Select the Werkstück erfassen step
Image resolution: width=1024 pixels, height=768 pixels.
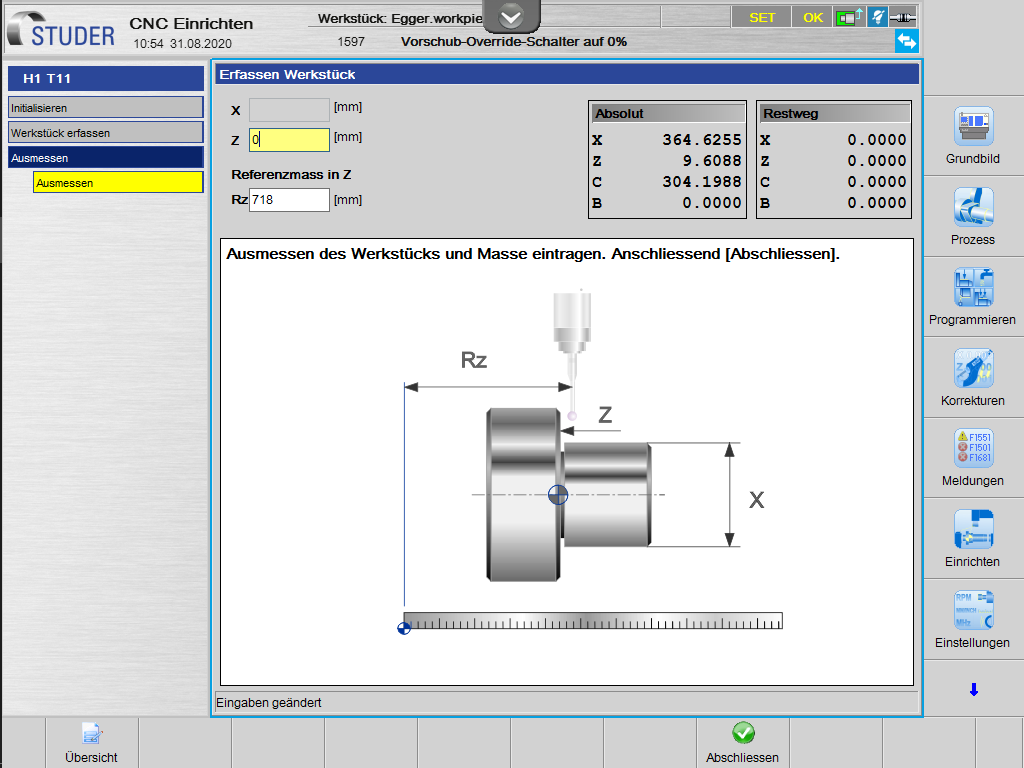click(x=105, y=133)
